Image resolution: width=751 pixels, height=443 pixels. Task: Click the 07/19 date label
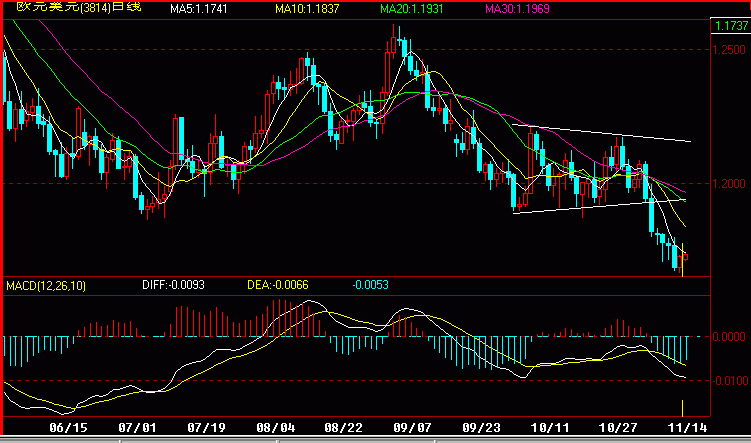pos(206,428)
